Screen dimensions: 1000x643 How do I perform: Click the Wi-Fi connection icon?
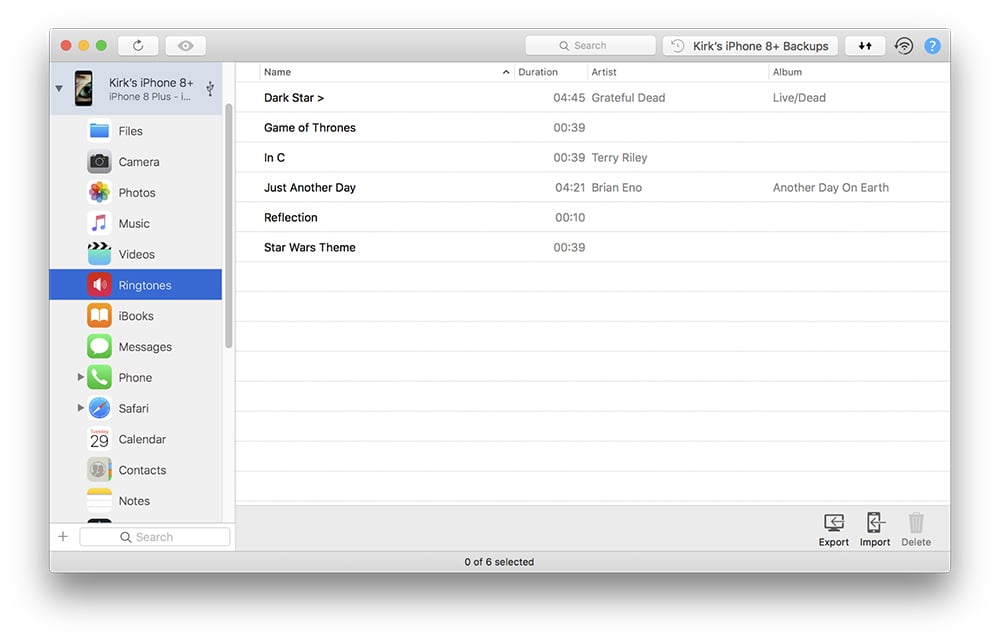(x=904, y=46)
